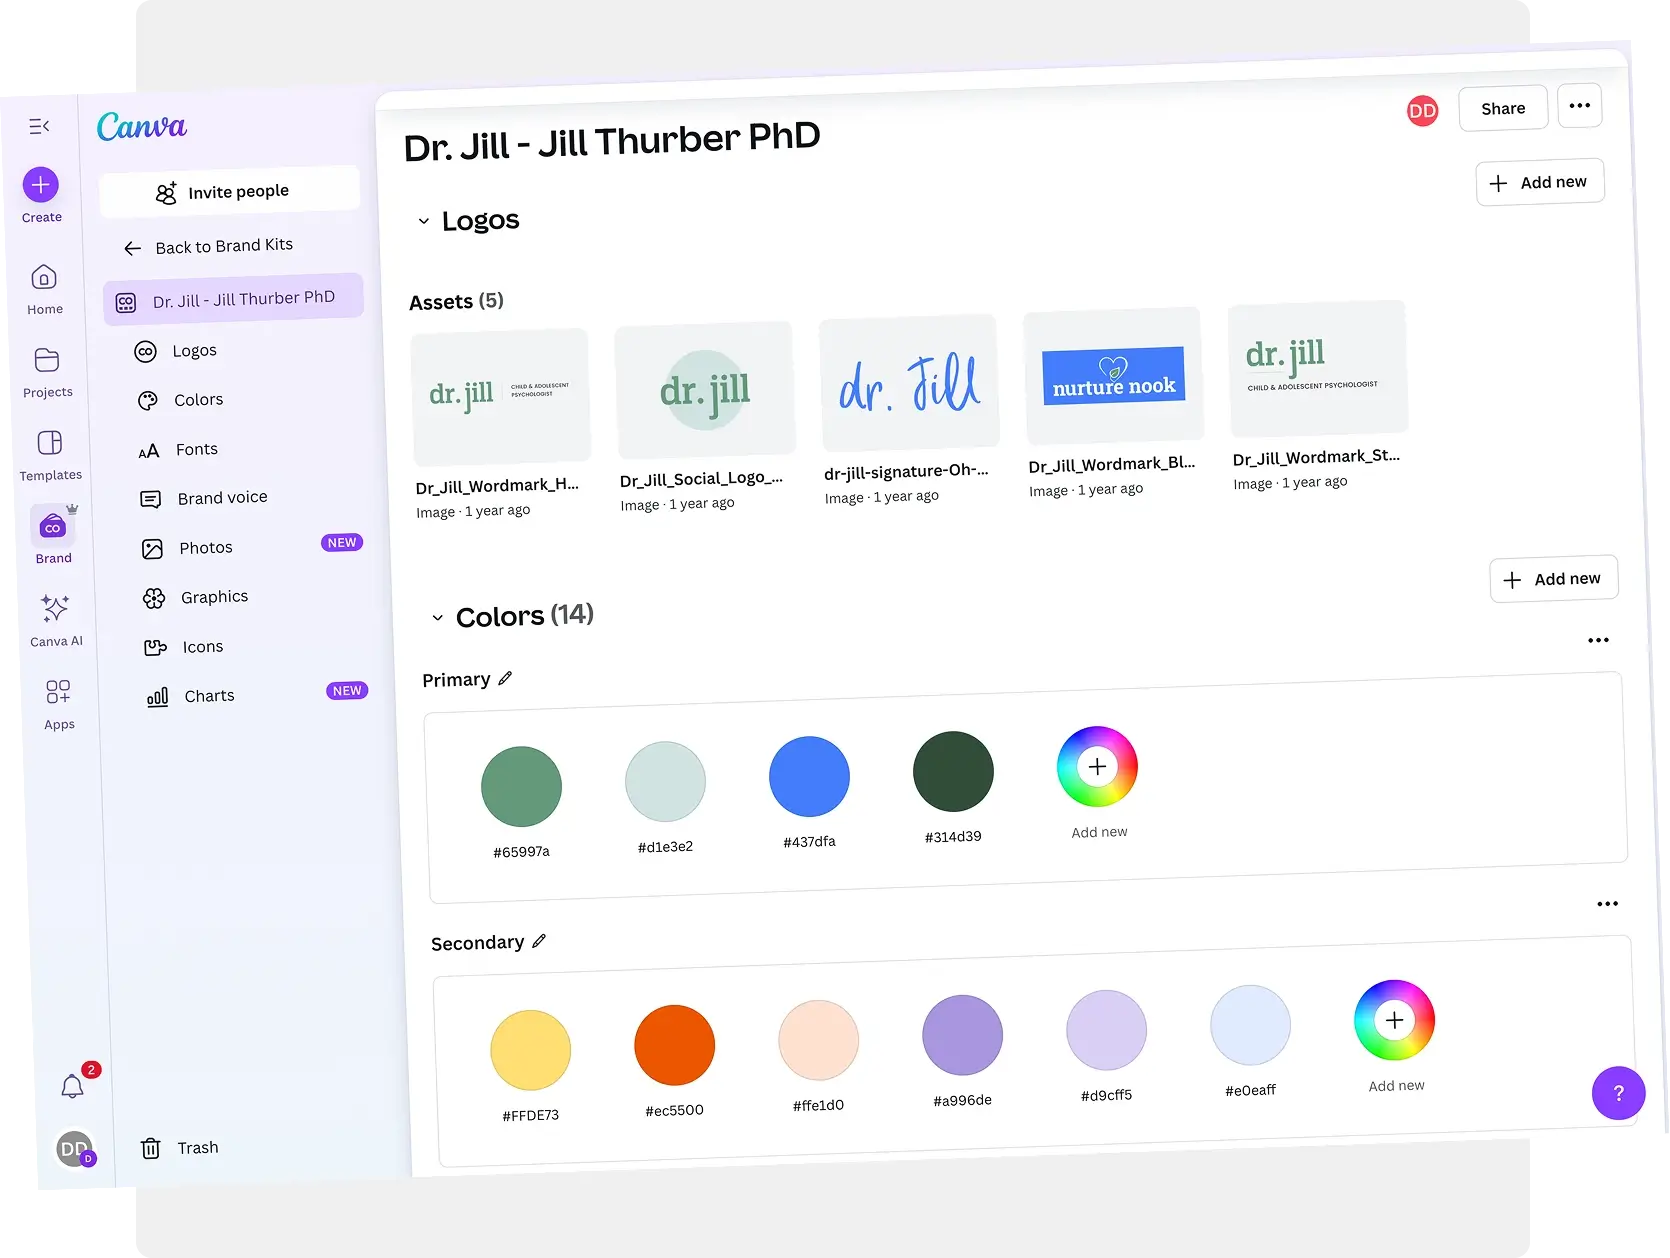Select the blue #437dfa swatch
Viewport: 1670px width, 1258px height.
coord(809,776)
